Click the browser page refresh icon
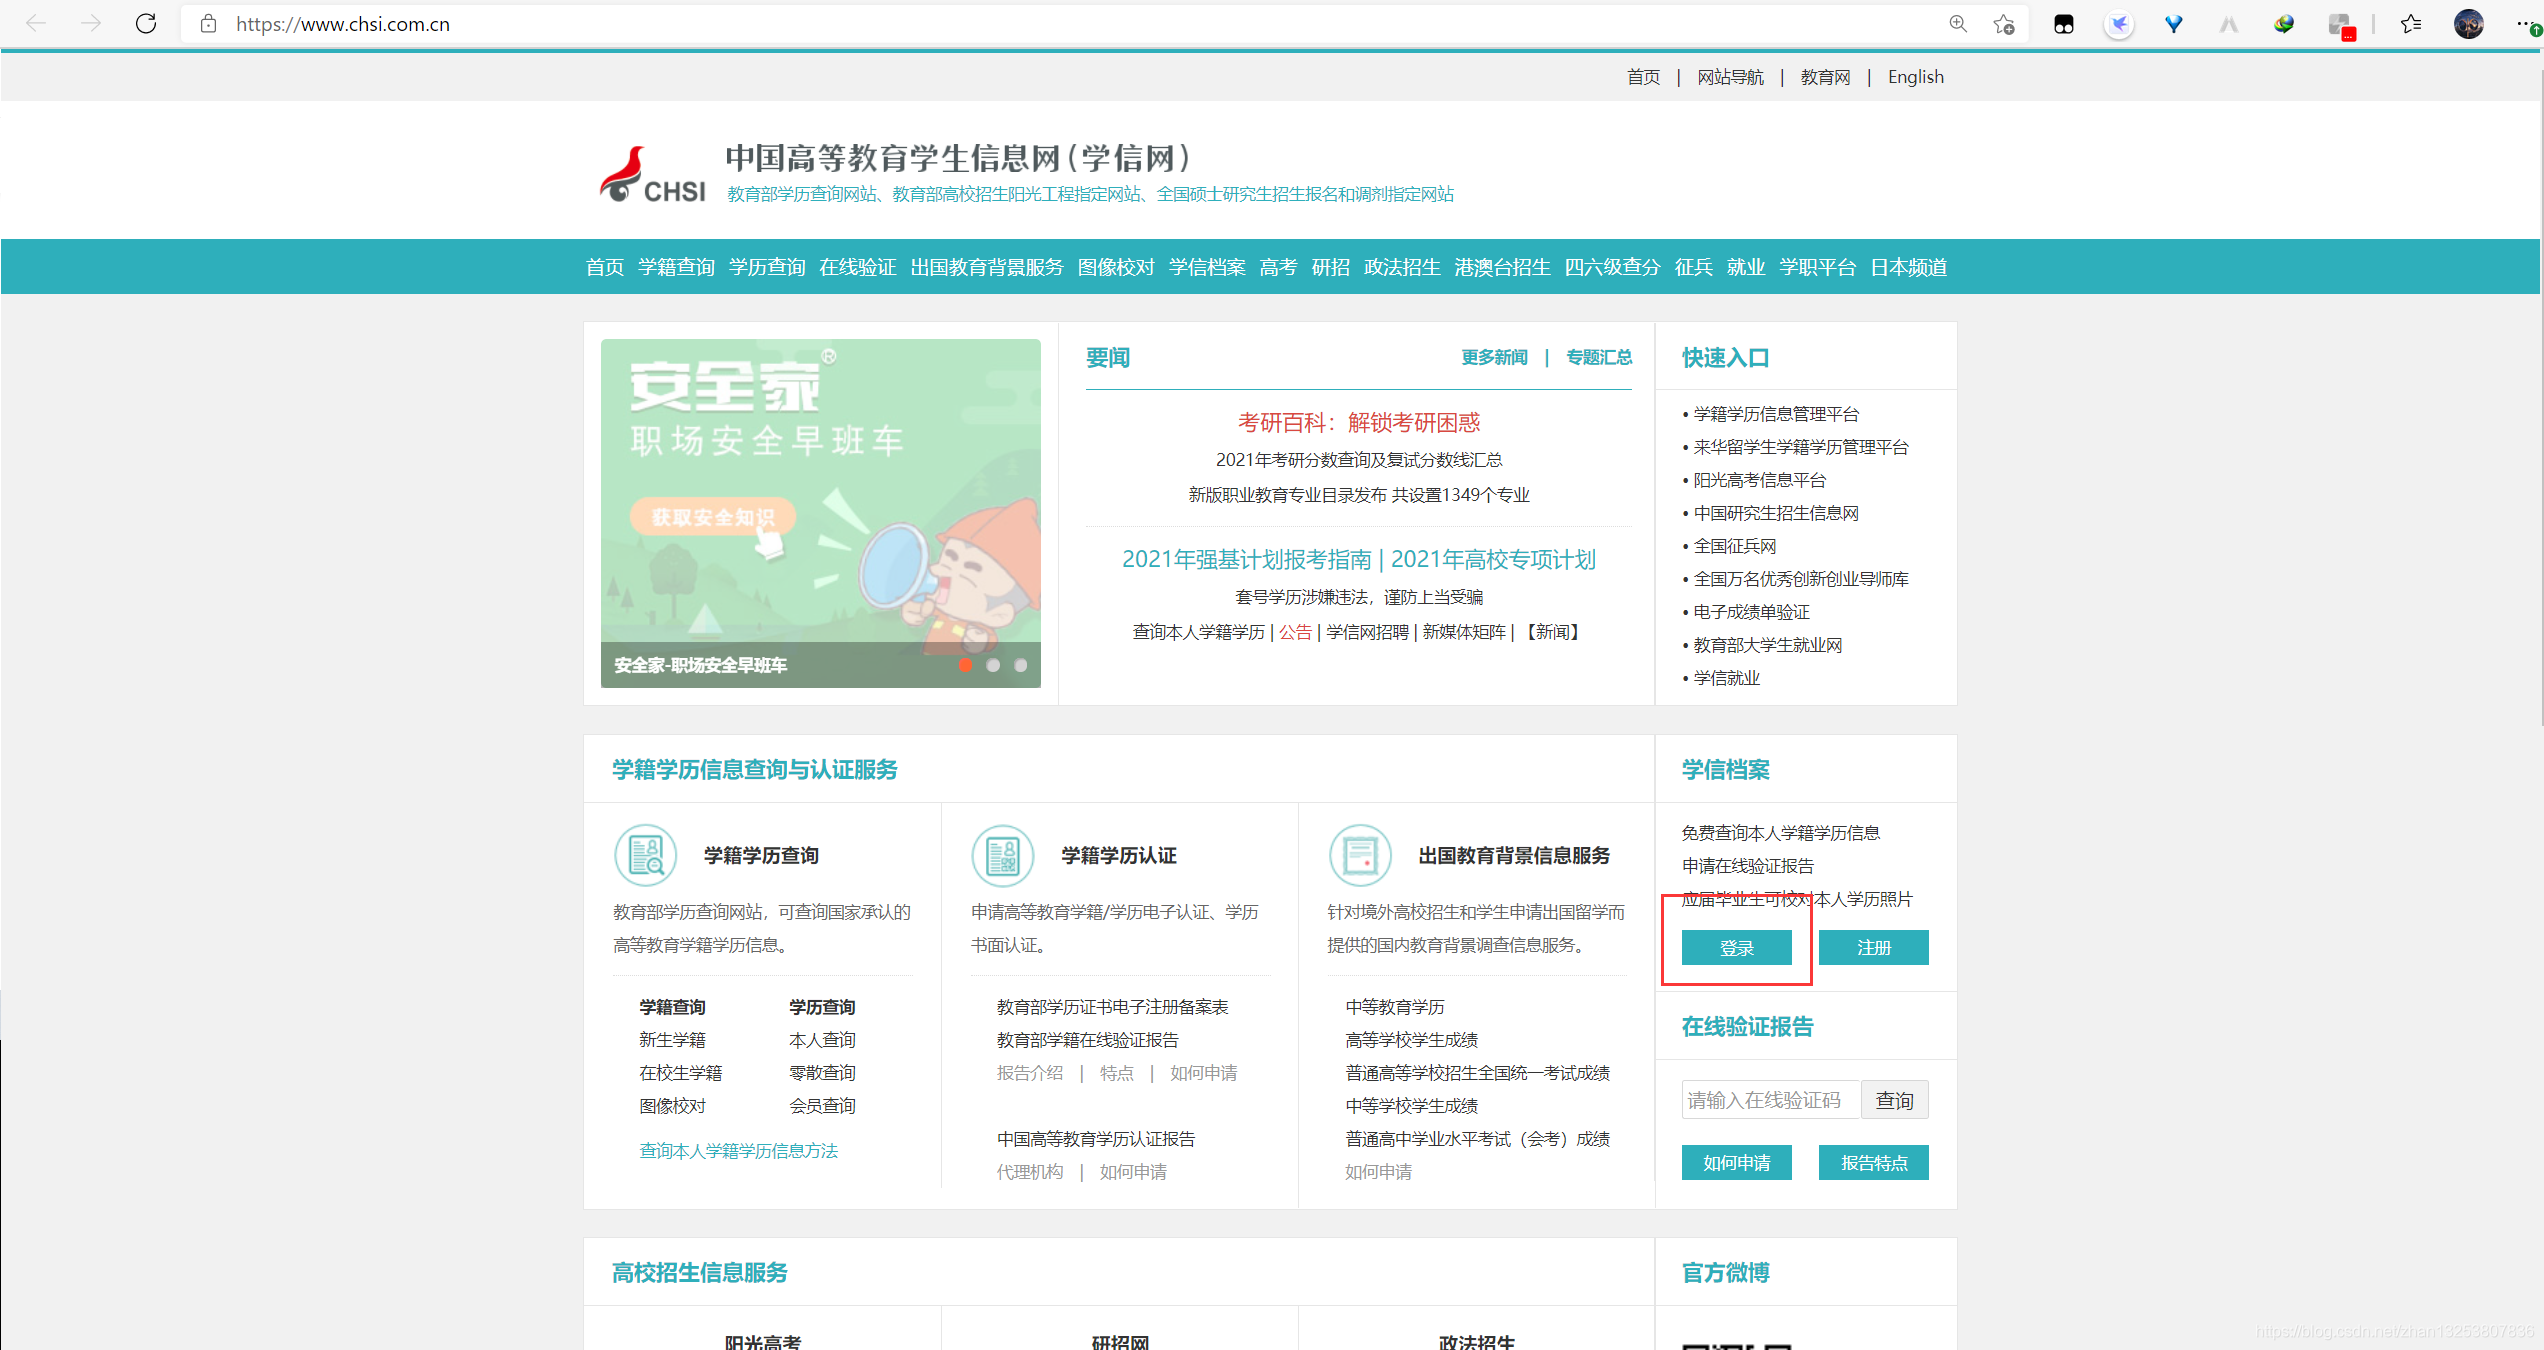The width and height of the screenshot is (2544, 1350). tap(146, 23)
